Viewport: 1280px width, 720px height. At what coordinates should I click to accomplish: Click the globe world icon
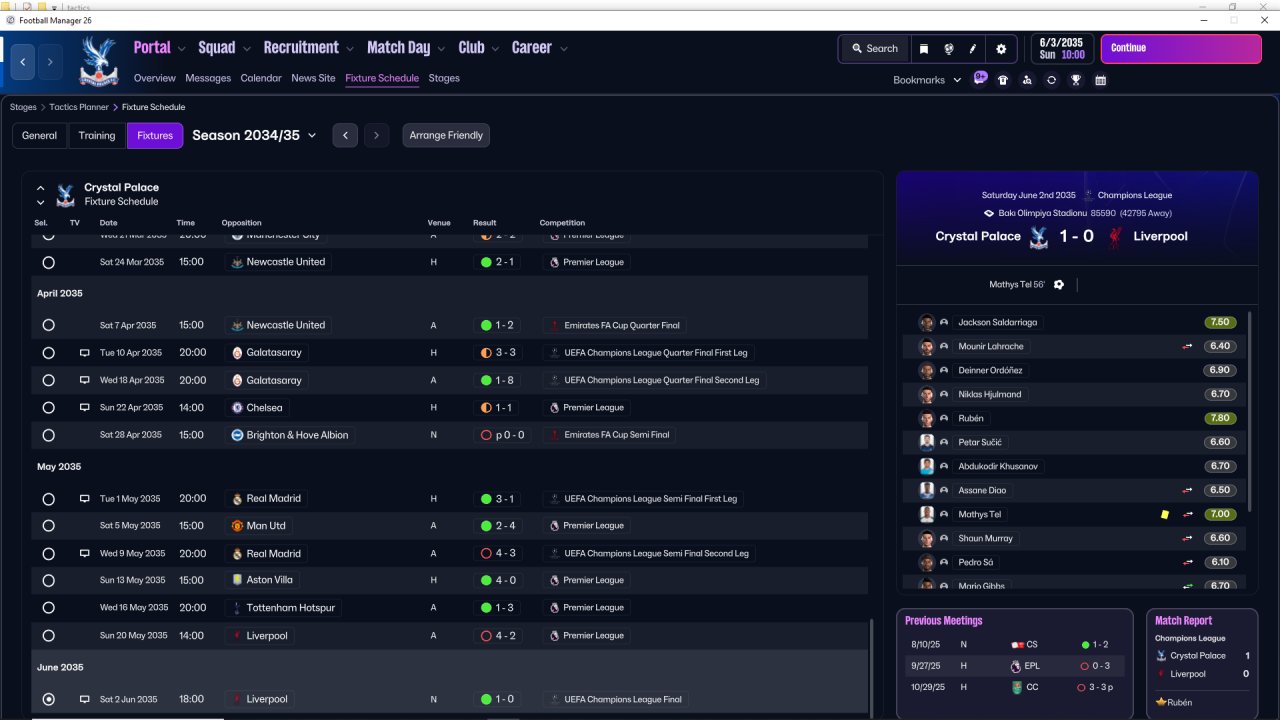(948, 48)
